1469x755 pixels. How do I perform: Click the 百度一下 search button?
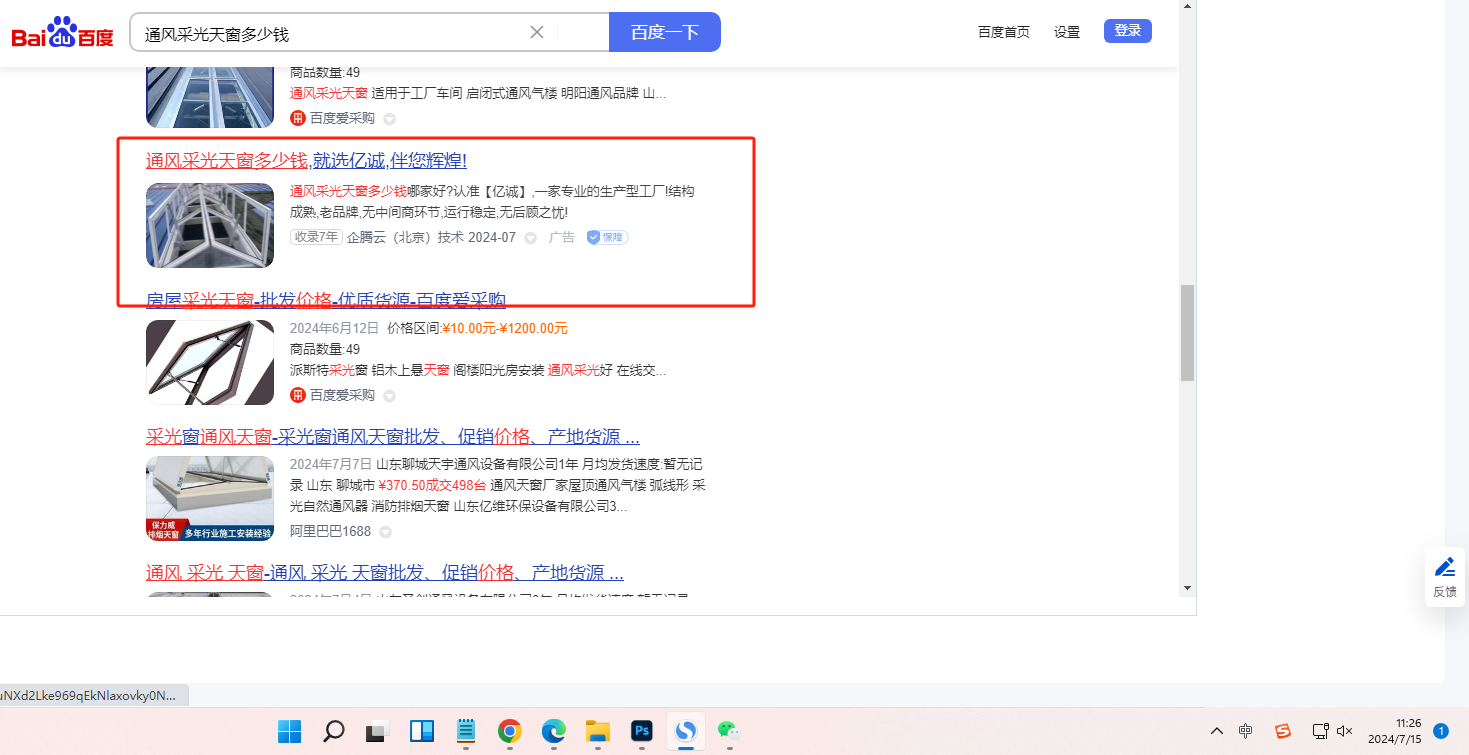(x=664, y=32)
